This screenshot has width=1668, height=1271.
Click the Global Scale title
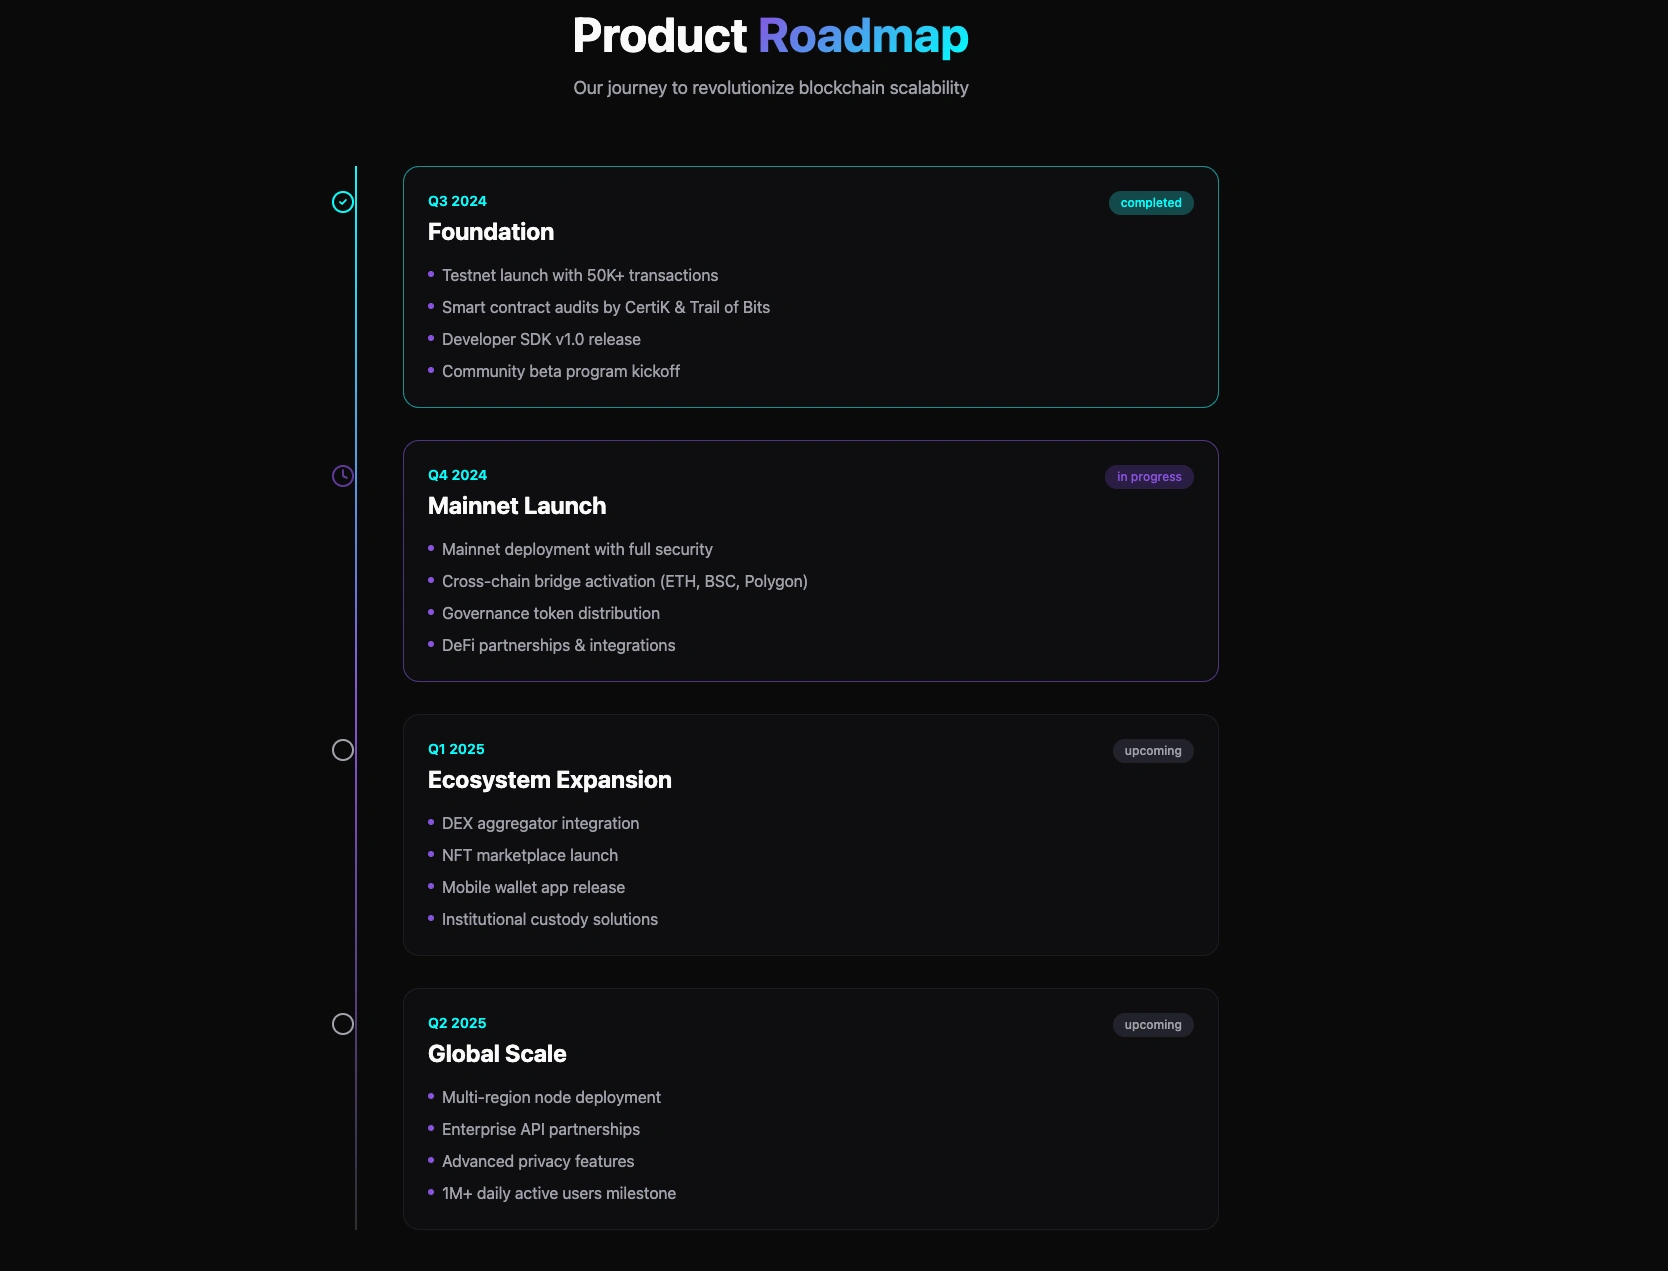pyautogui.click(x=497, y=1054)
